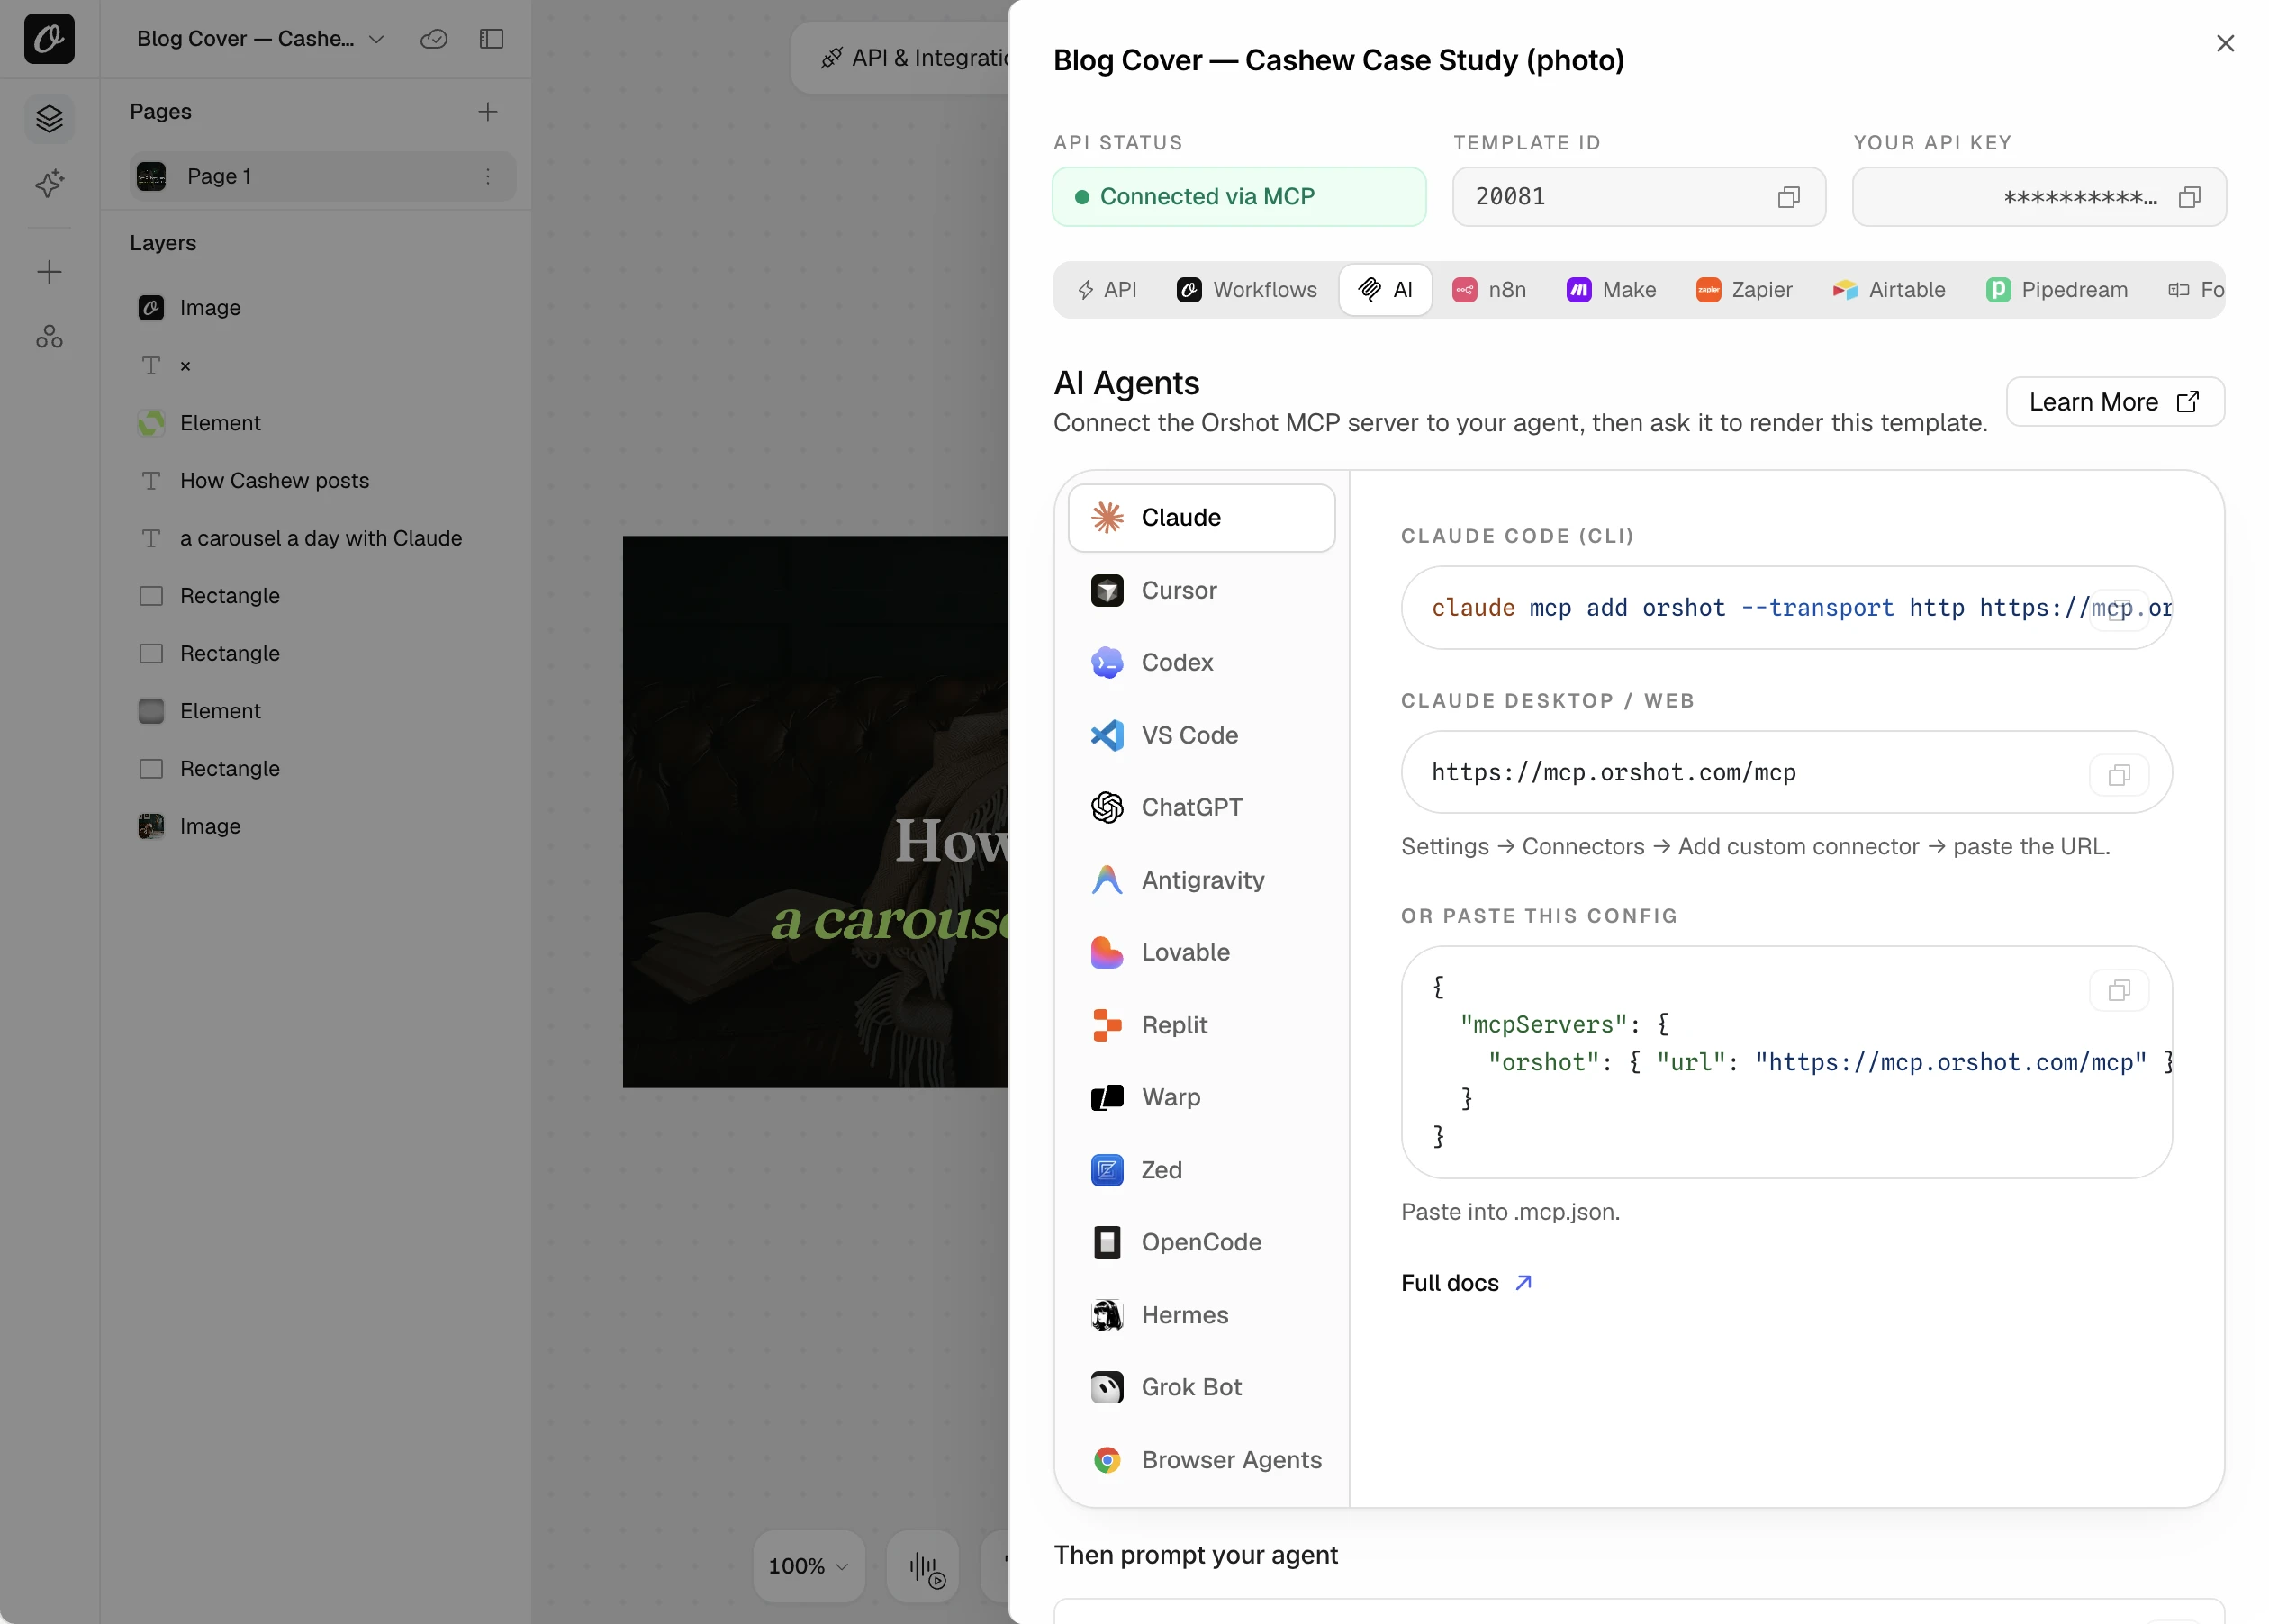Select the Claude agent
The width and height of the screenshot is (2269, 1624).
[x=1201, y=518]
